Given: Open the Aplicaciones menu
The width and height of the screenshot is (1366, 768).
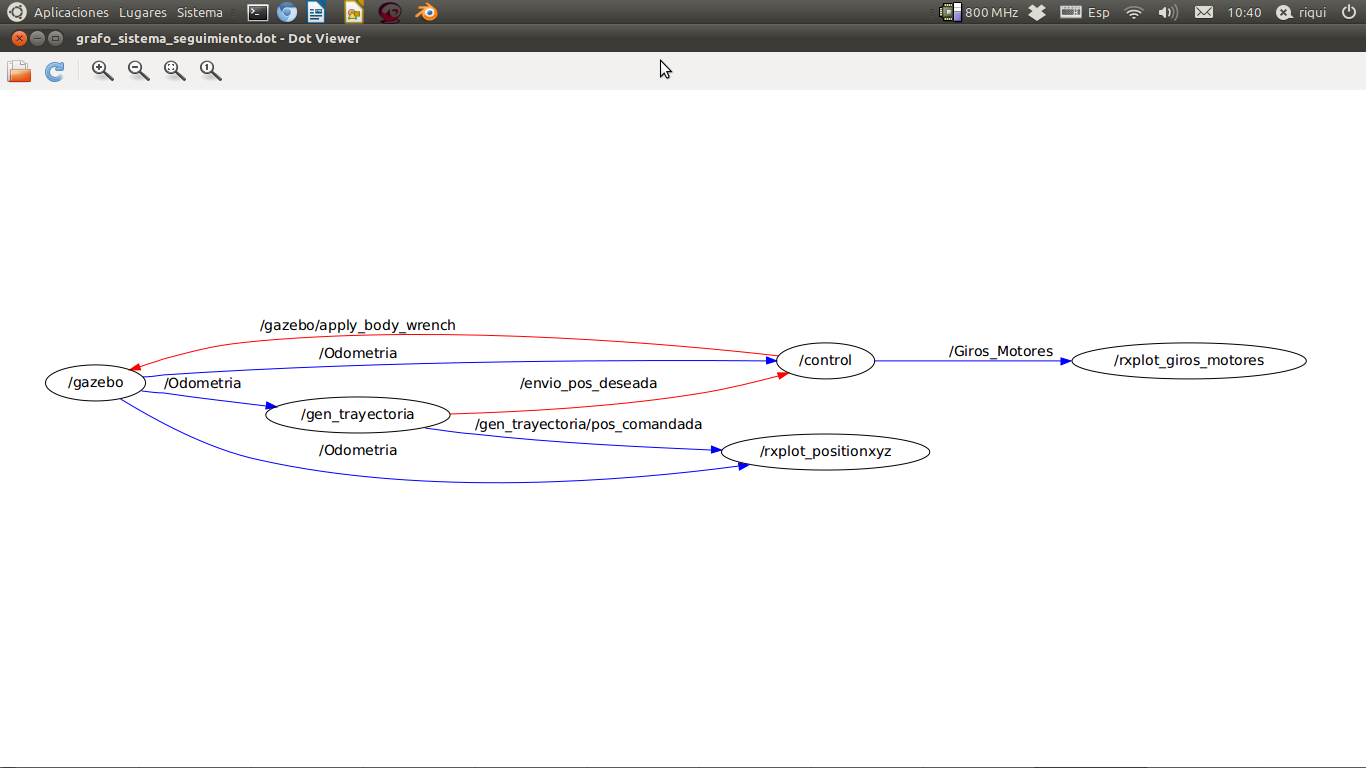Looking at the screenshot, I should pos(71,12).
